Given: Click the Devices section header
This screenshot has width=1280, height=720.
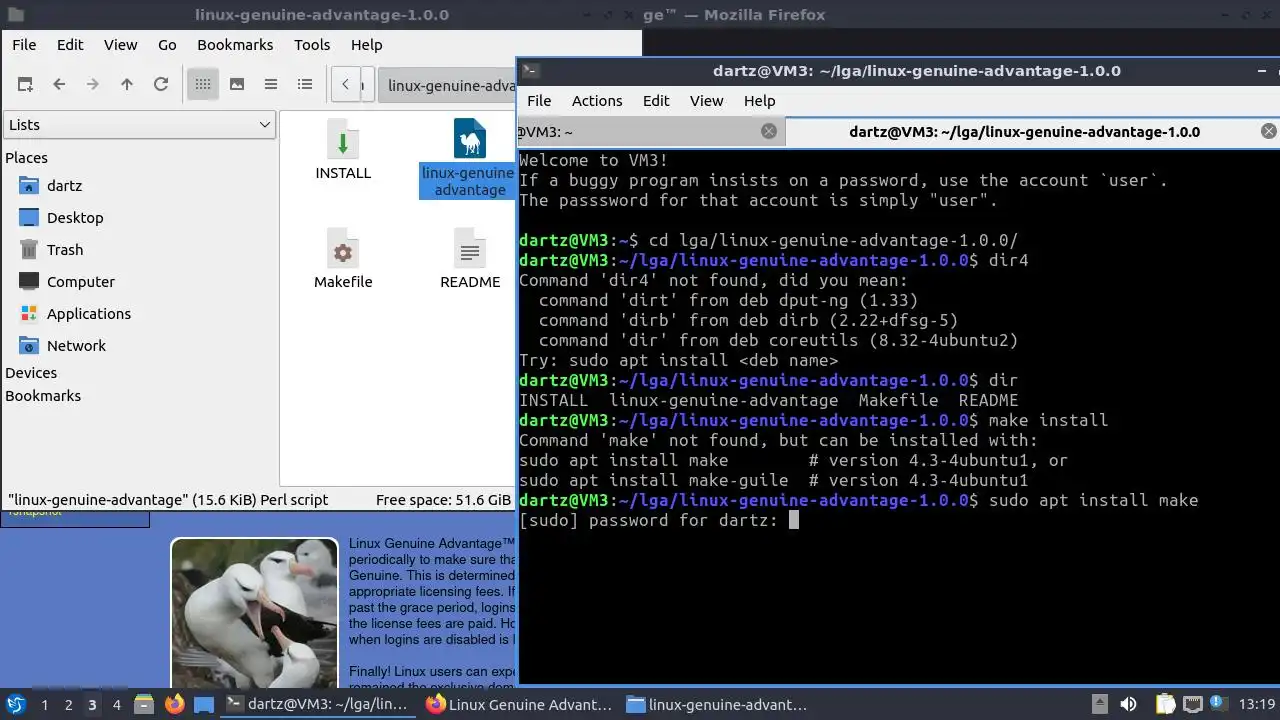Looking at the screenshot, I should tap(31, 373).
